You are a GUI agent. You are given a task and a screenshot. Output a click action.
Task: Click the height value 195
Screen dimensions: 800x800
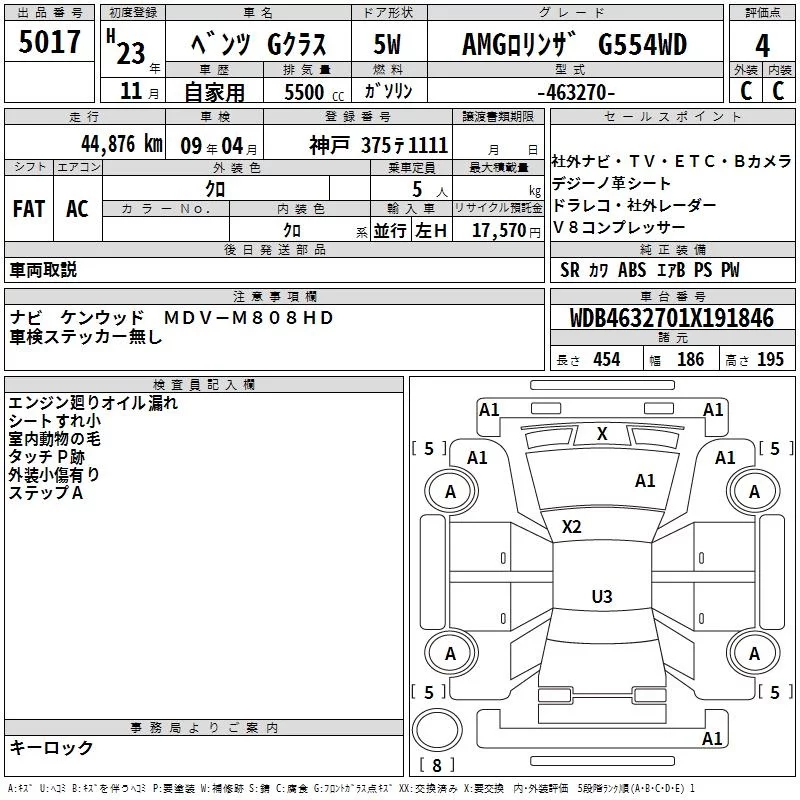770,359
